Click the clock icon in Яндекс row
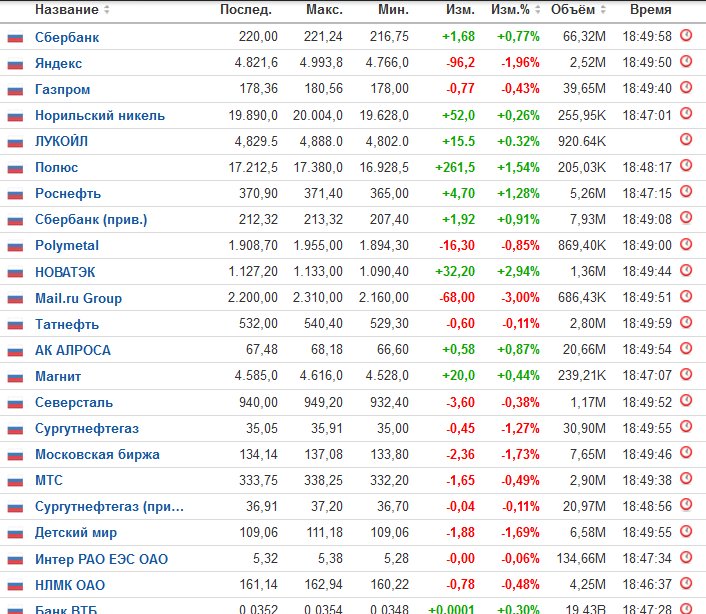706x614 pixels. [x=686, y=61]
